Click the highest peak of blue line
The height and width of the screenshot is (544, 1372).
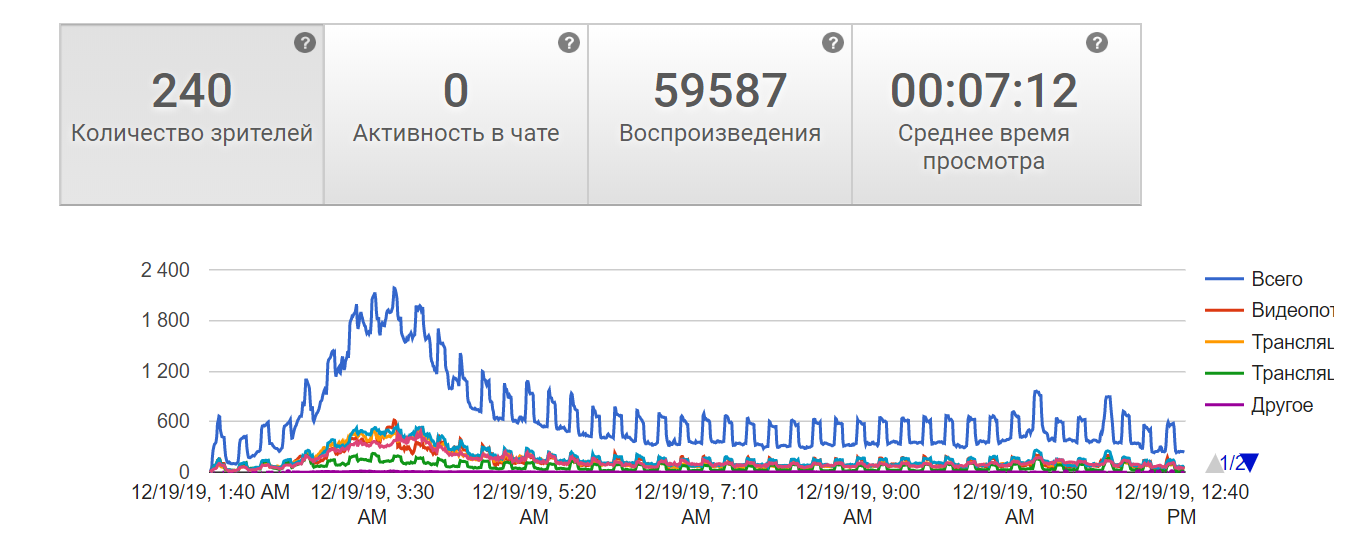pyautogui.click(x=394, y=289)
